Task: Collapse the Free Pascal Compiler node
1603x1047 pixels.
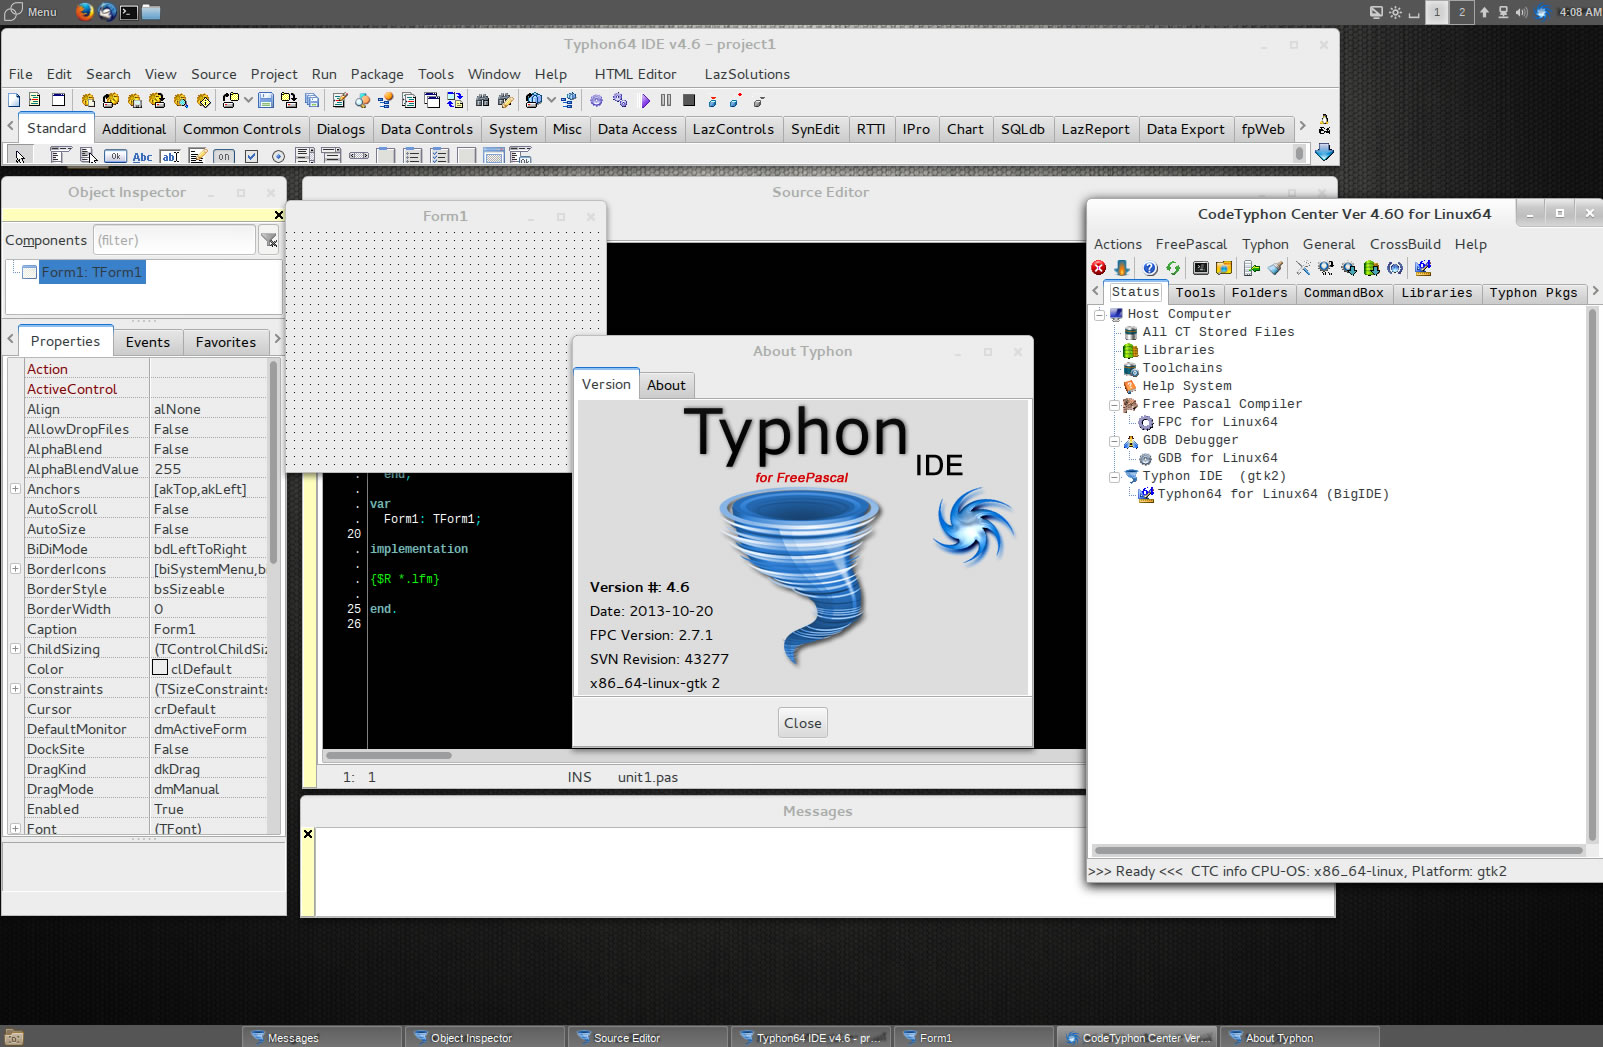Action: [1114, 404]
